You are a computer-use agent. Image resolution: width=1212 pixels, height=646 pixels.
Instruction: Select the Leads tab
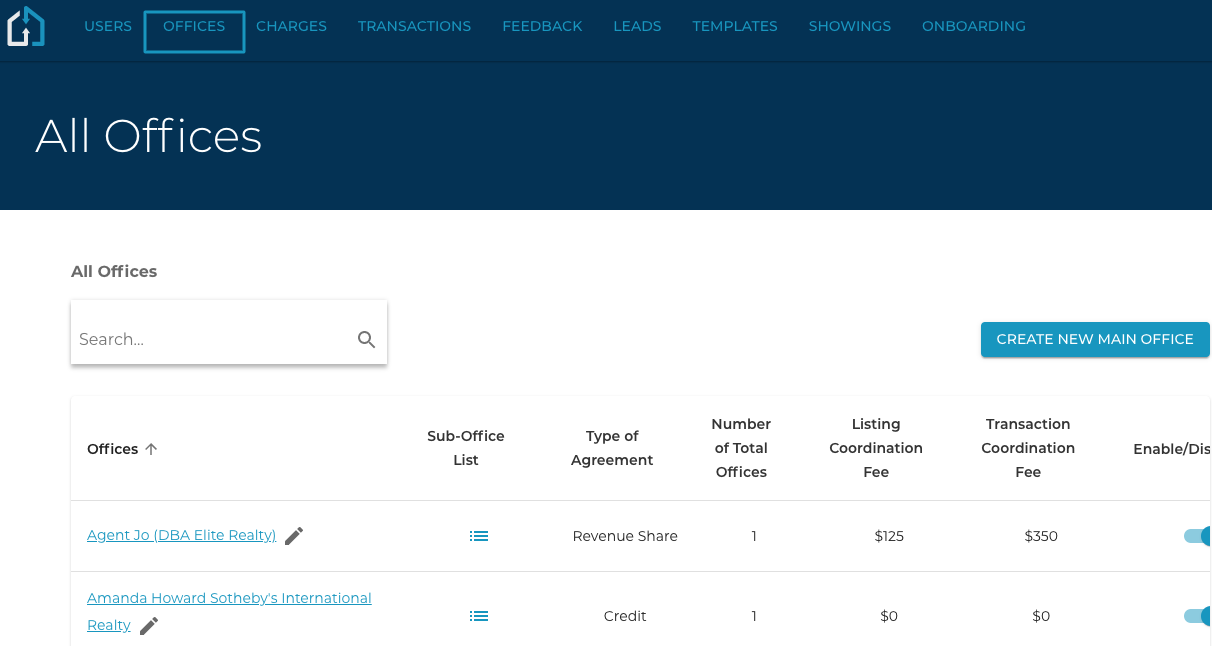(x=637, y=27)
